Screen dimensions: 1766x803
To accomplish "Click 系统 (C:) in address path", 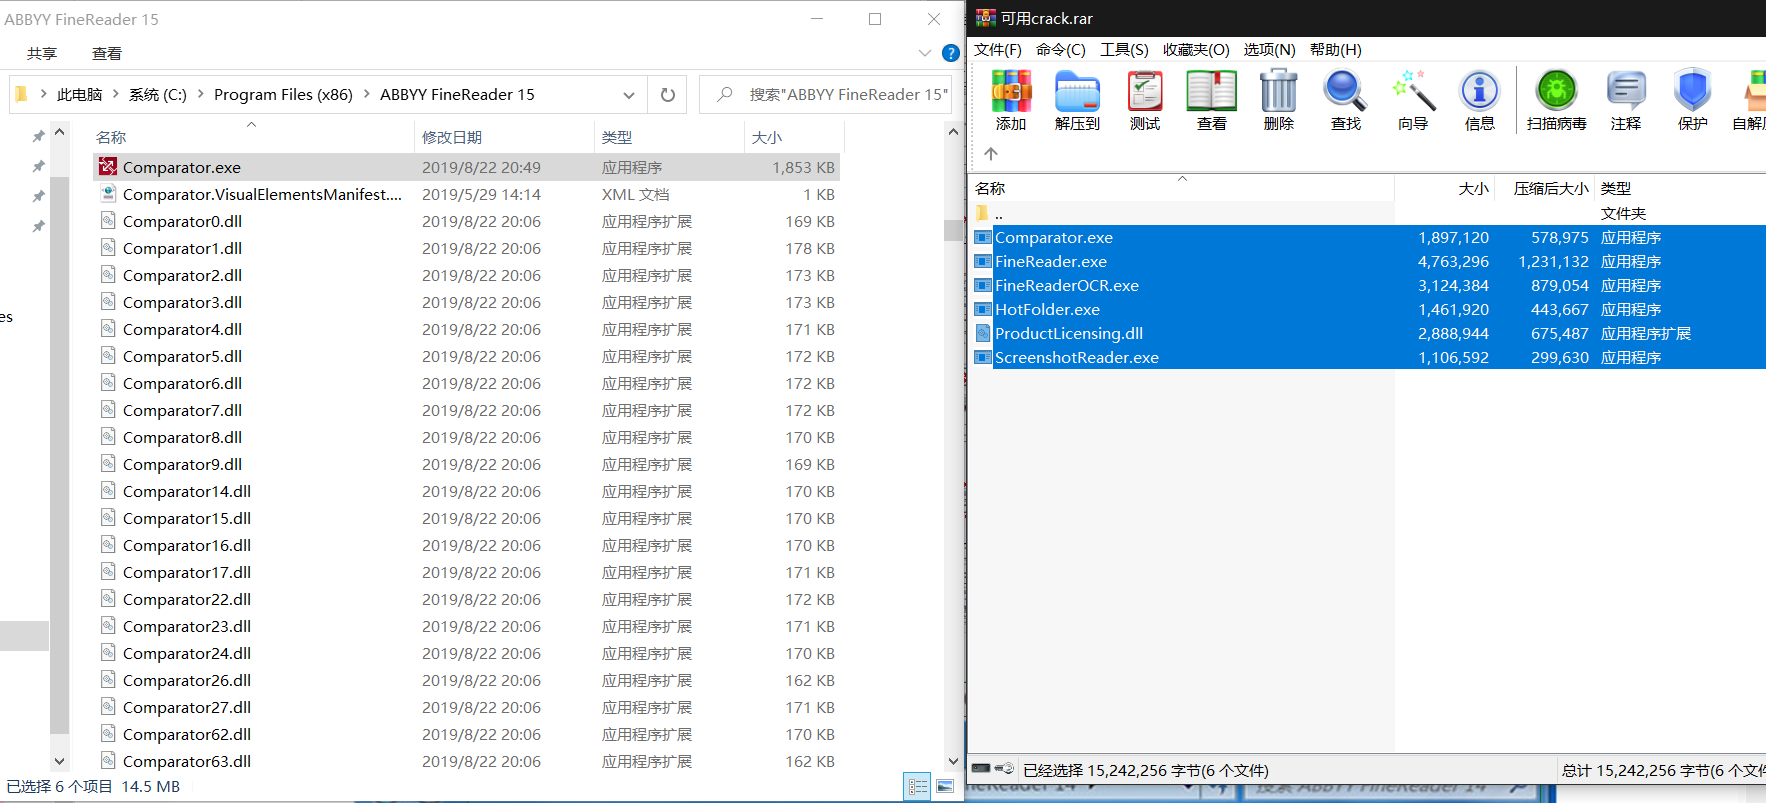I will (158, 94).
